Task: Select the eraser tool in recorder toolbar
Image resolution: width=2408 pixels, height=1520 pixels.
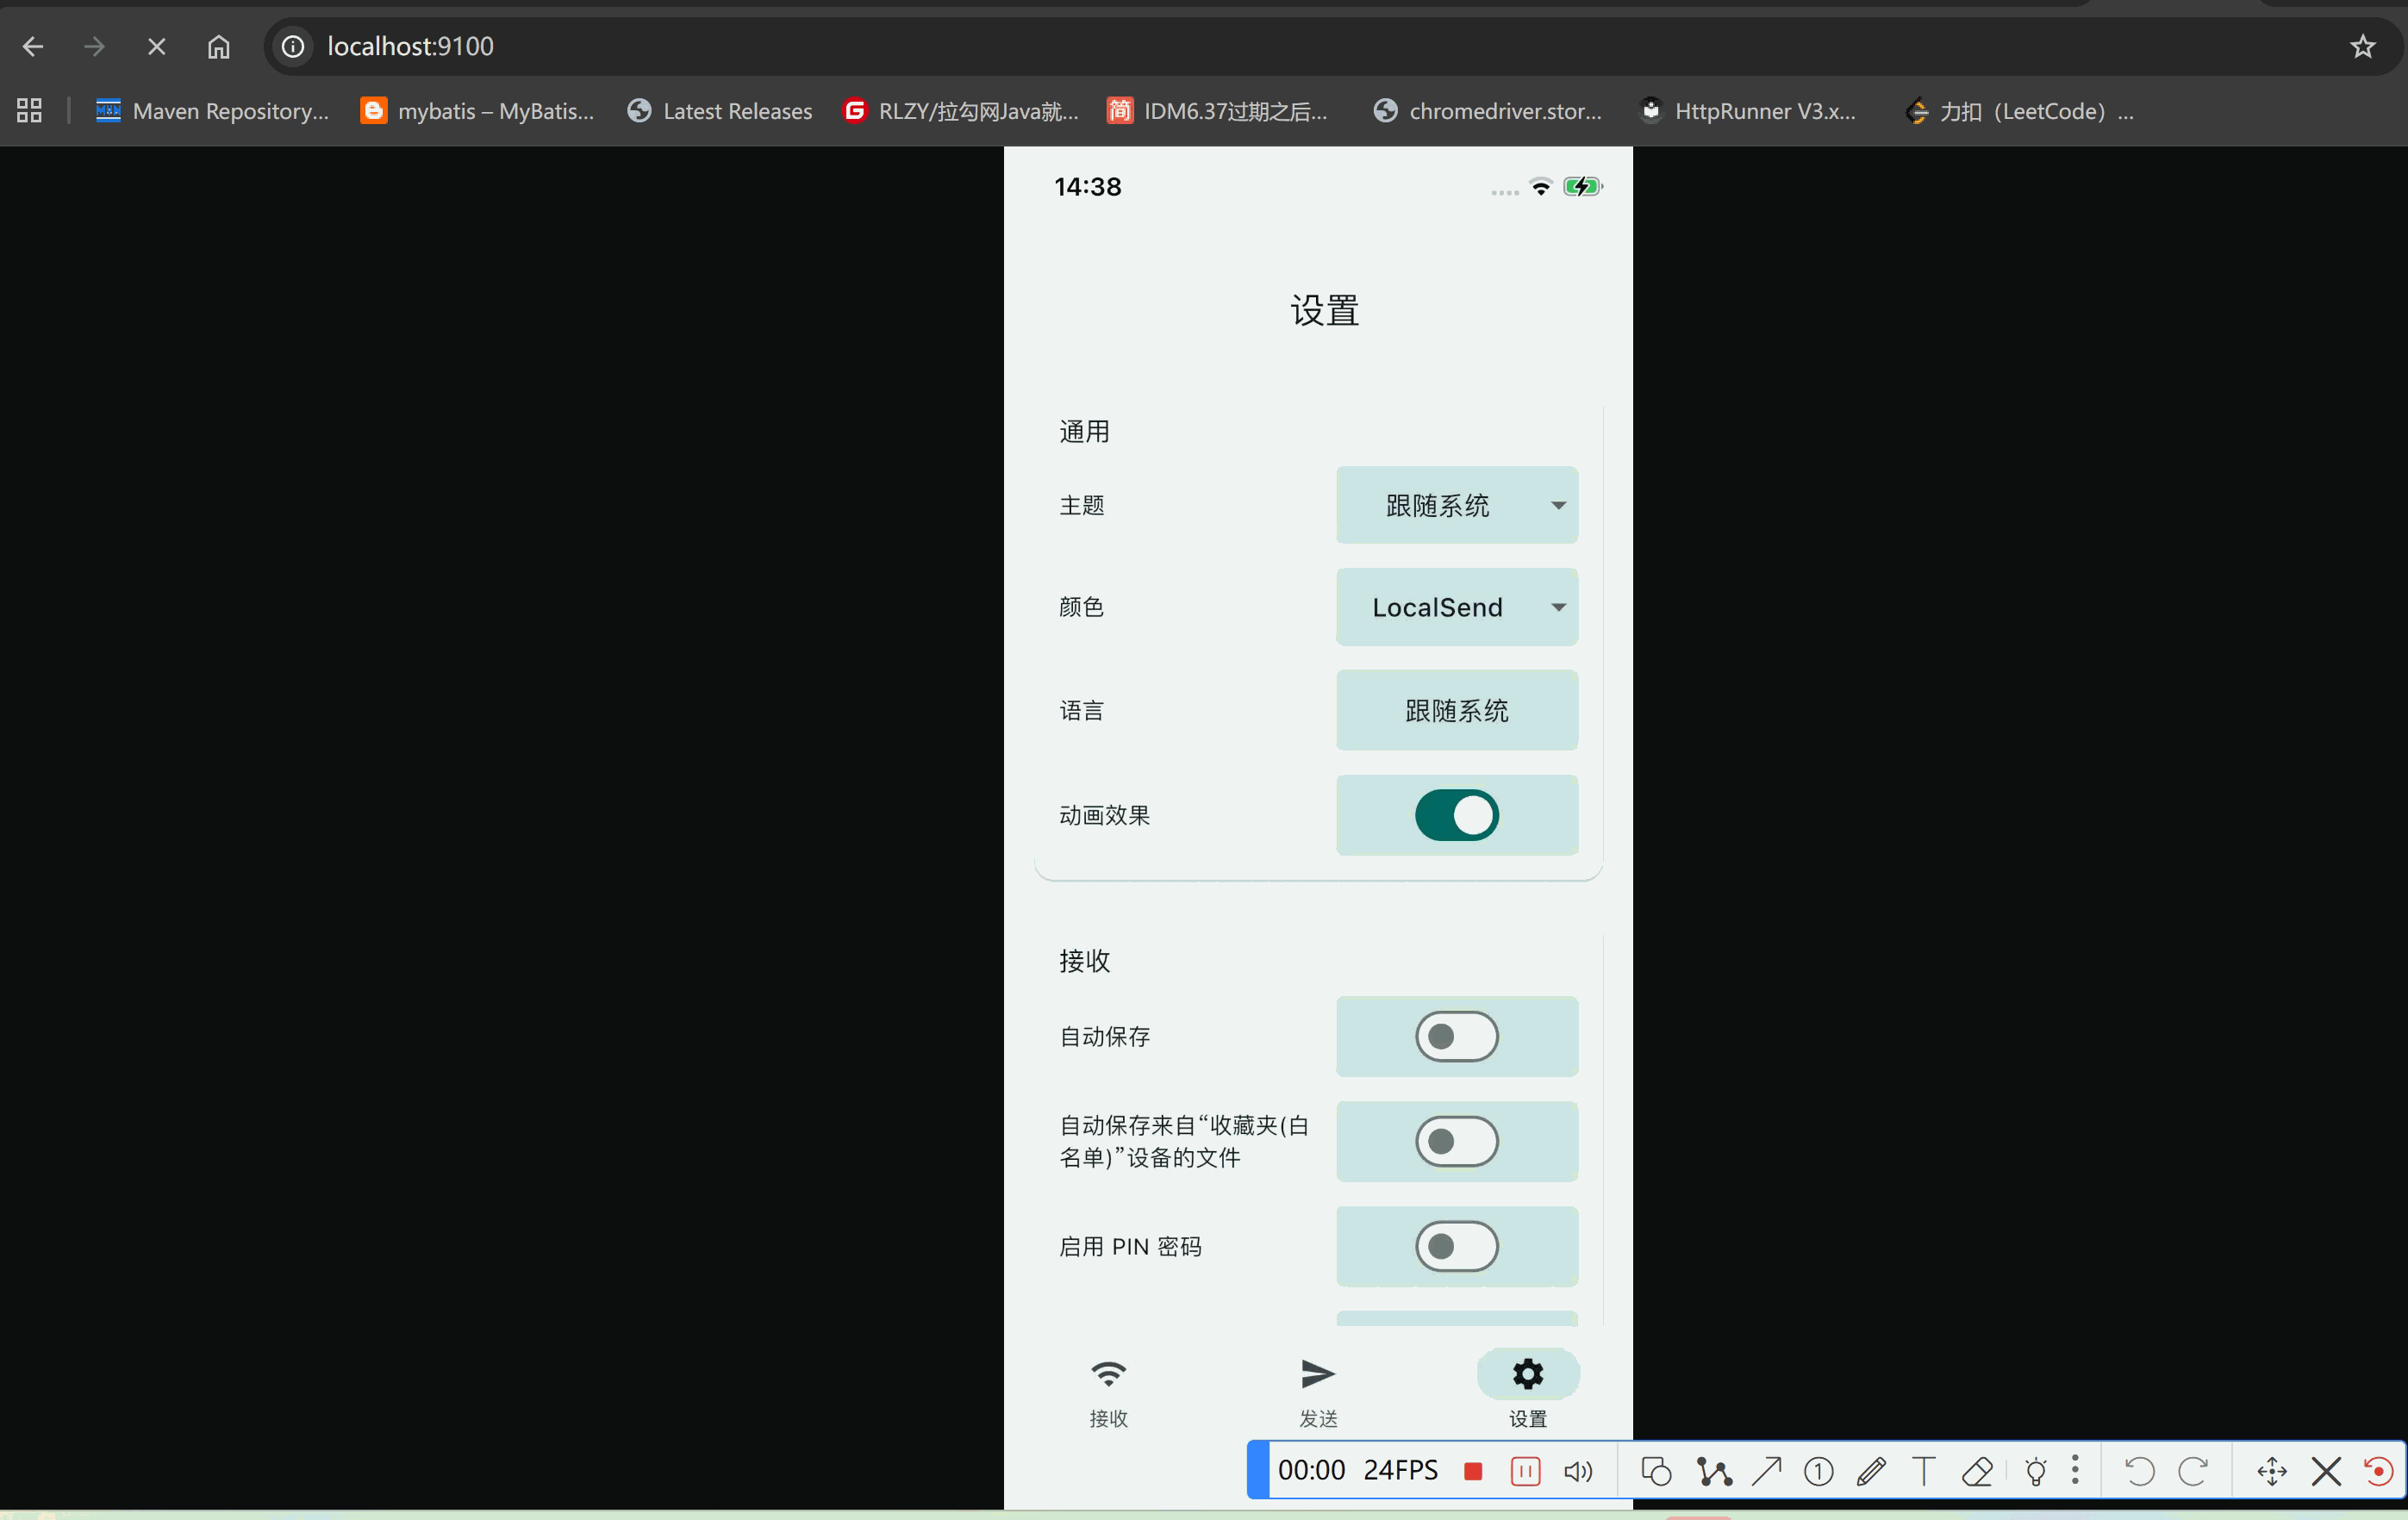Action: [x=1978, y=1470]
